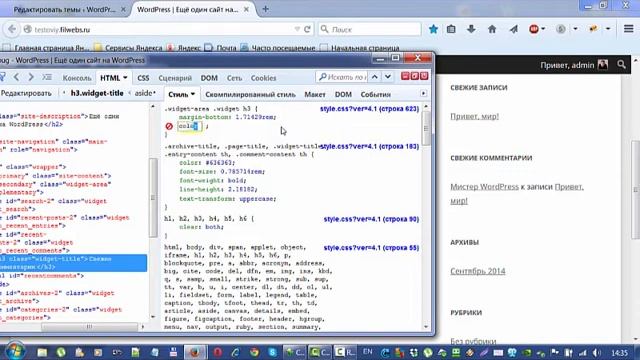
Task: Close the 'Редактировать темы' browser tab
Action: pyautogui.click(x=123, y=9)
